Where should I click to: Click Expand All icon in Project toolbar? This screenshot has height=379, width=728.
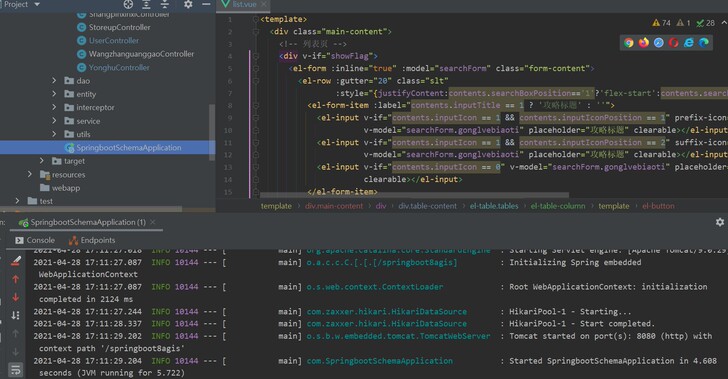[146, 5]
